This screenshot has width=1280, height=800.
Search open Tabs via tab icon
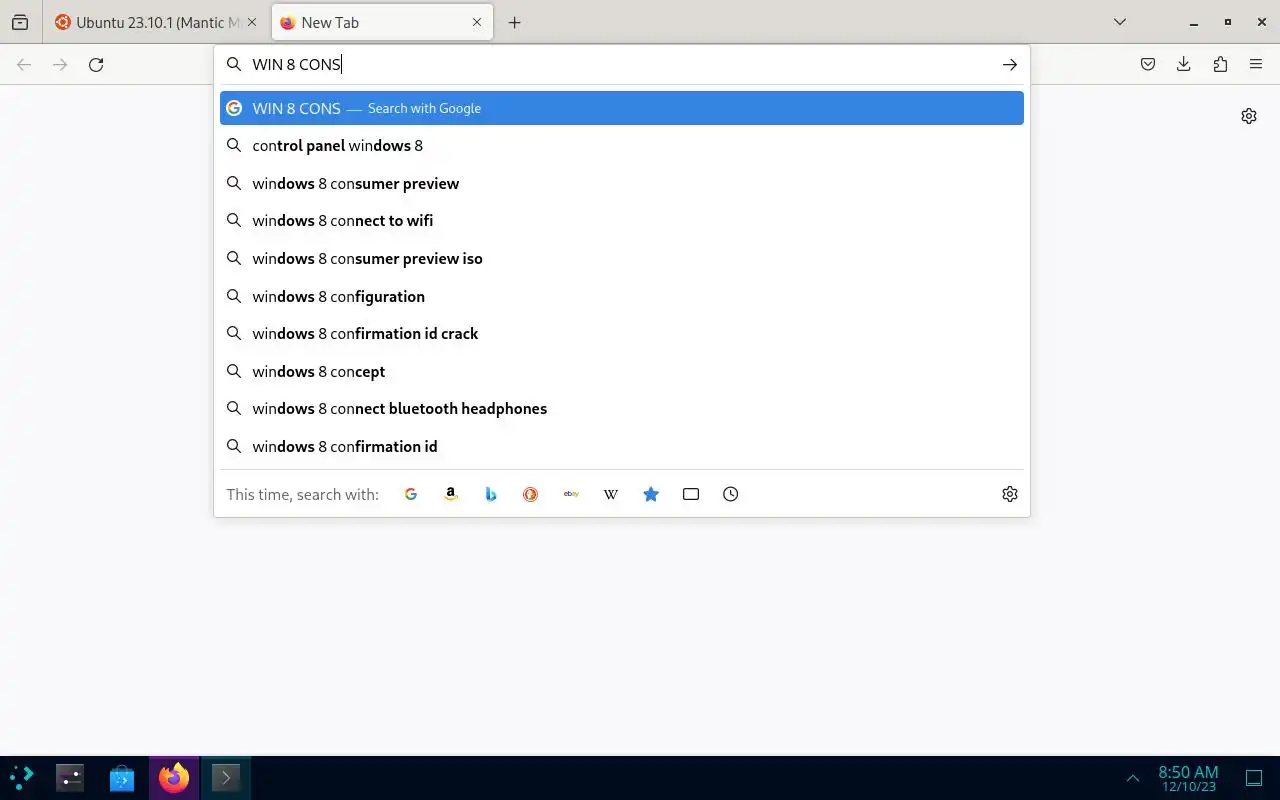point(691,494)
